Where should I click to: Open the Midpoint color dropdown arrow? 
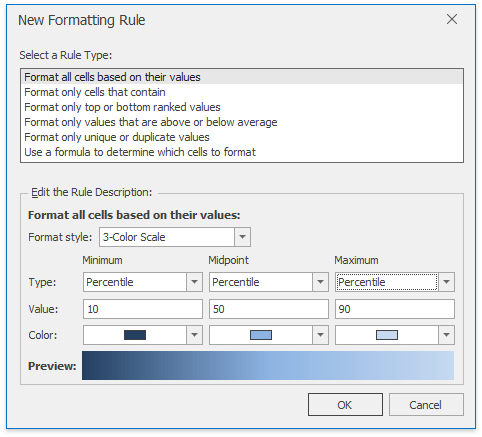click(x=320, y=335)
